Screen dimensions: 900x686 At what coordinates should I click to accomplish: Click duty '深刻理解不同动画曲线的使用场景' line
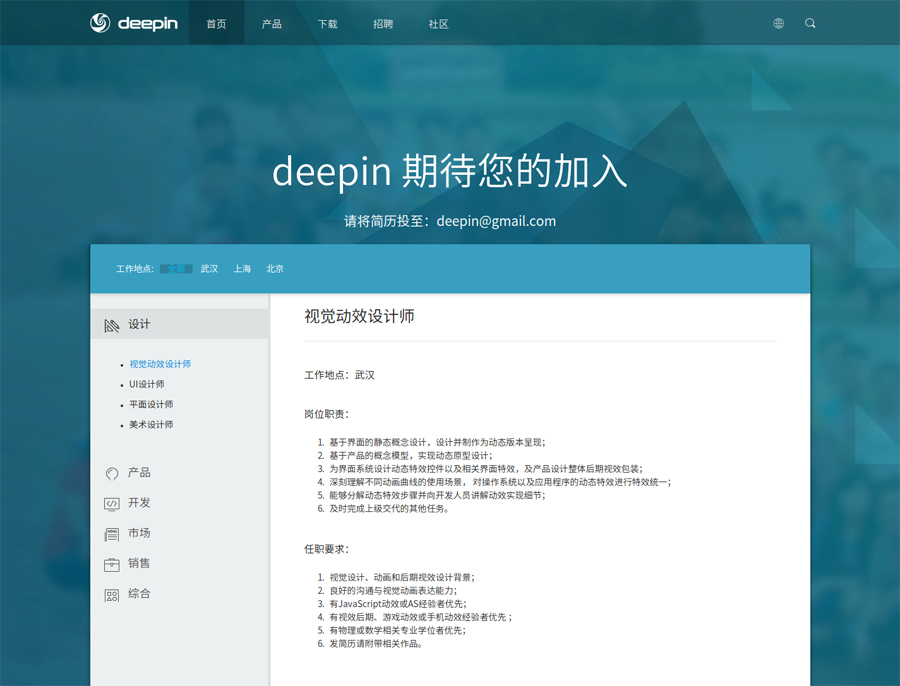point(500,482)
